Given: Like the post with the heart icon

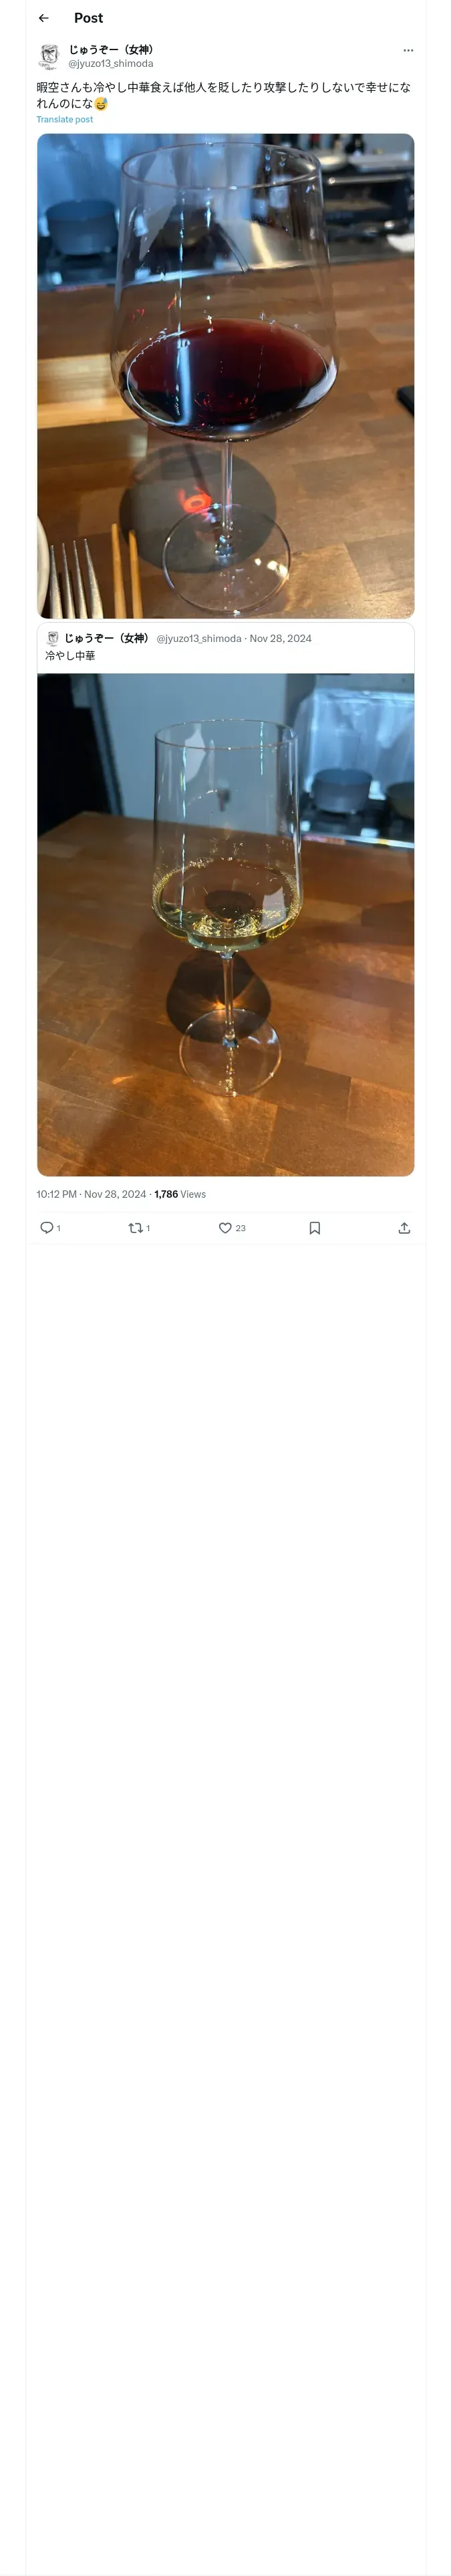Looking at the screenshot, I should (225, 1228).
